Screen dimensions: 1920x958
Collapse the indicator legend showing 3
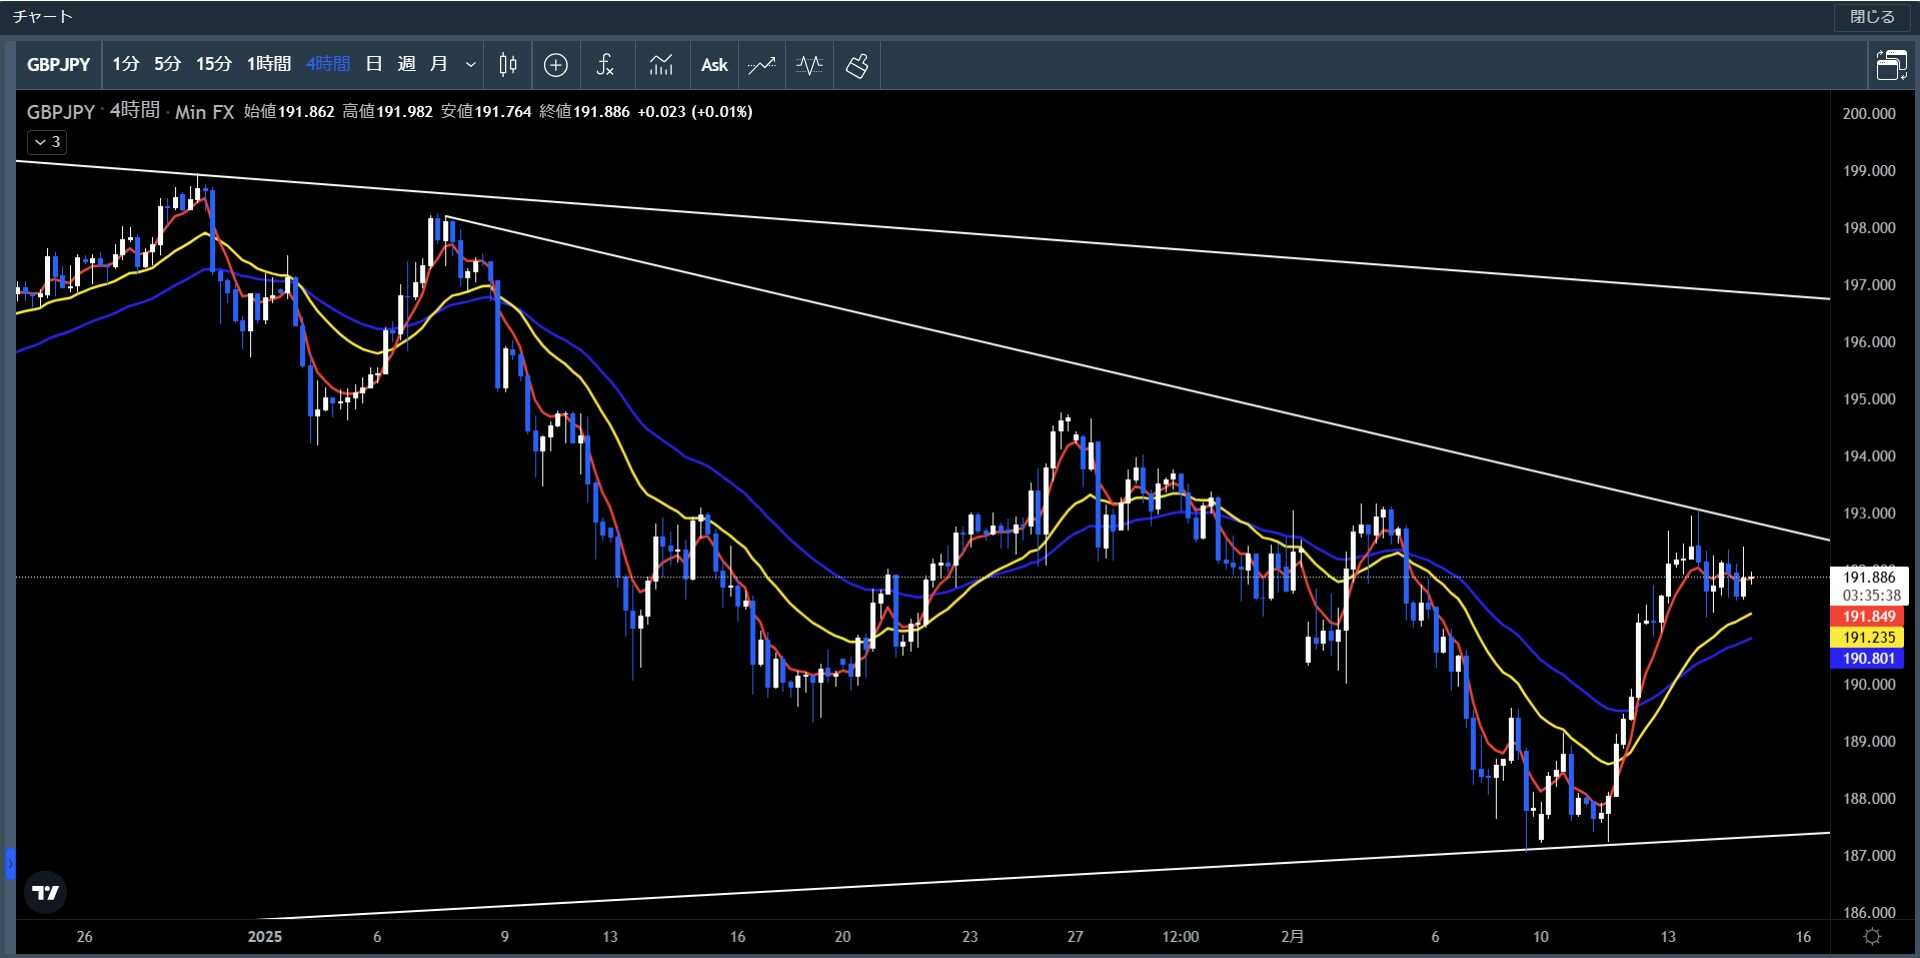tap(47, 142)
